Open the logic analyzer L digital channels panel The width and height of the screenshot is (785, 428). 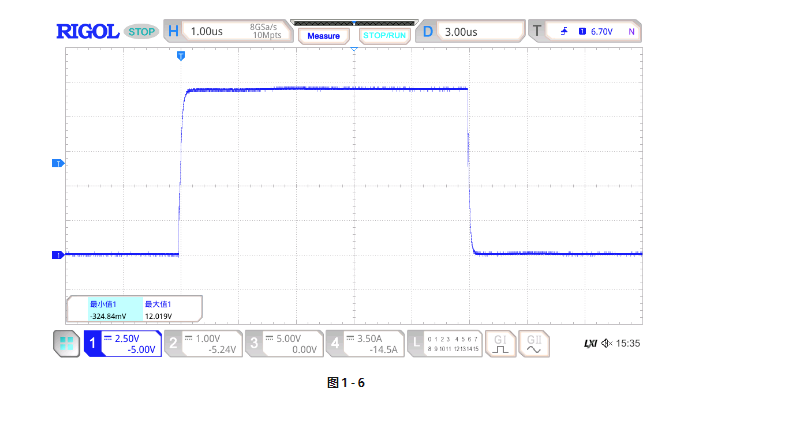(444, 344)
